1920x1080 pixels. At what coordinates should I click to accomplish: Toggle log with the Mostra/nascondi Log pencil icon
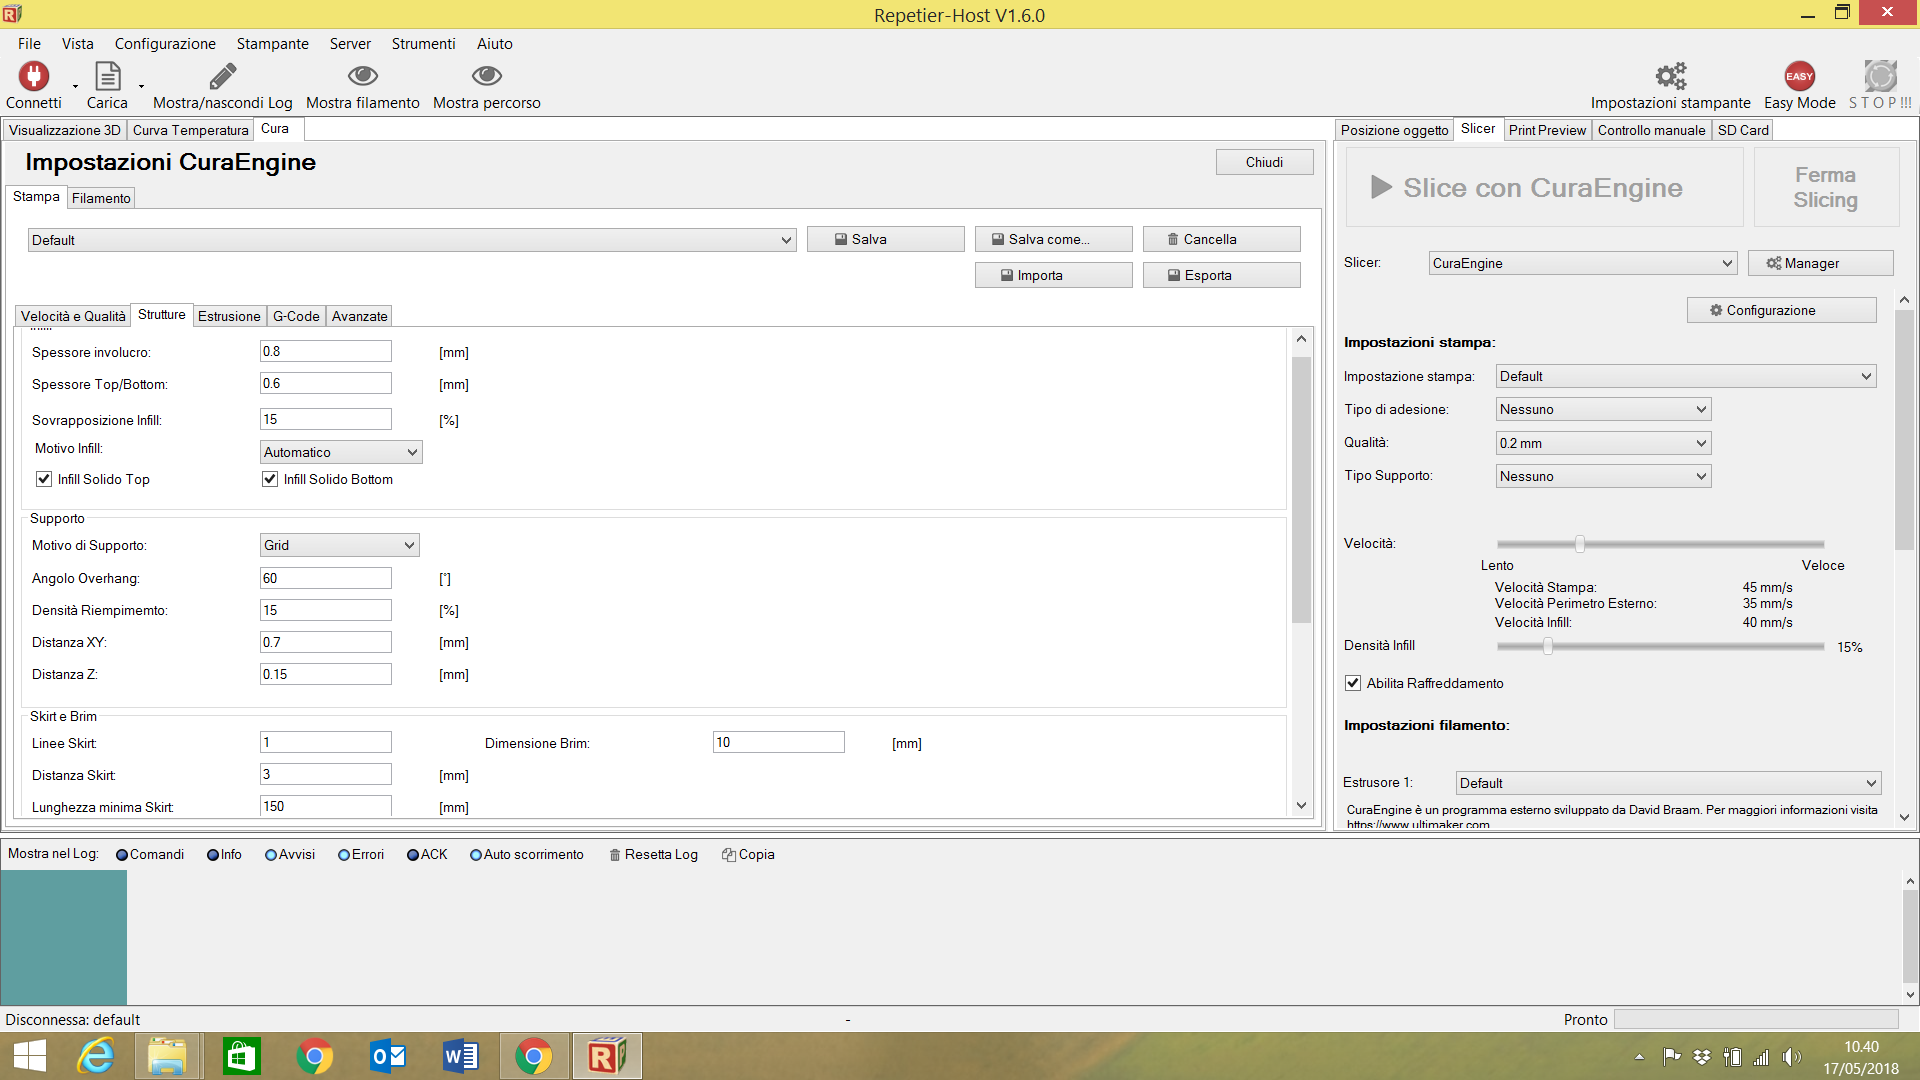pyautogui.click(x=222, y=77)
